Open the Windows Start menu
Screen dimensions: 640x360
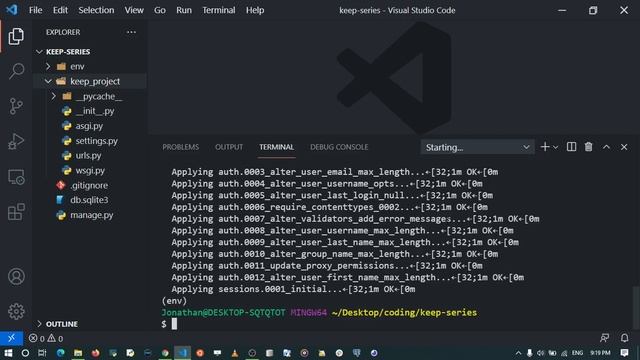(x=8, y=353)
